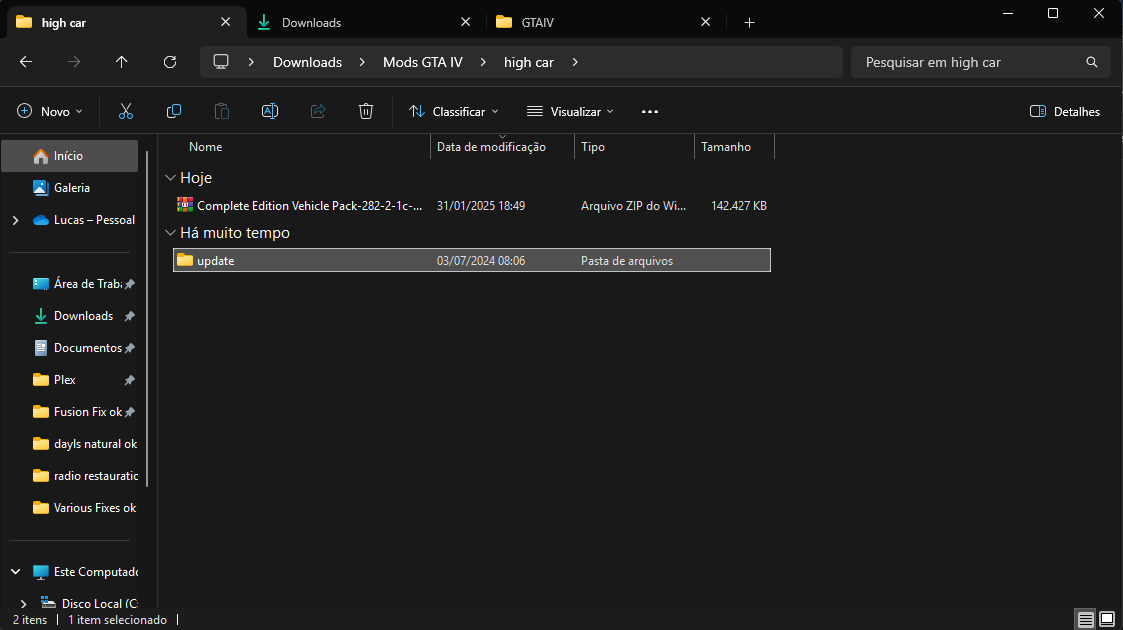
Task: Open Início in navigation pane
Action: tap(69, 156)
